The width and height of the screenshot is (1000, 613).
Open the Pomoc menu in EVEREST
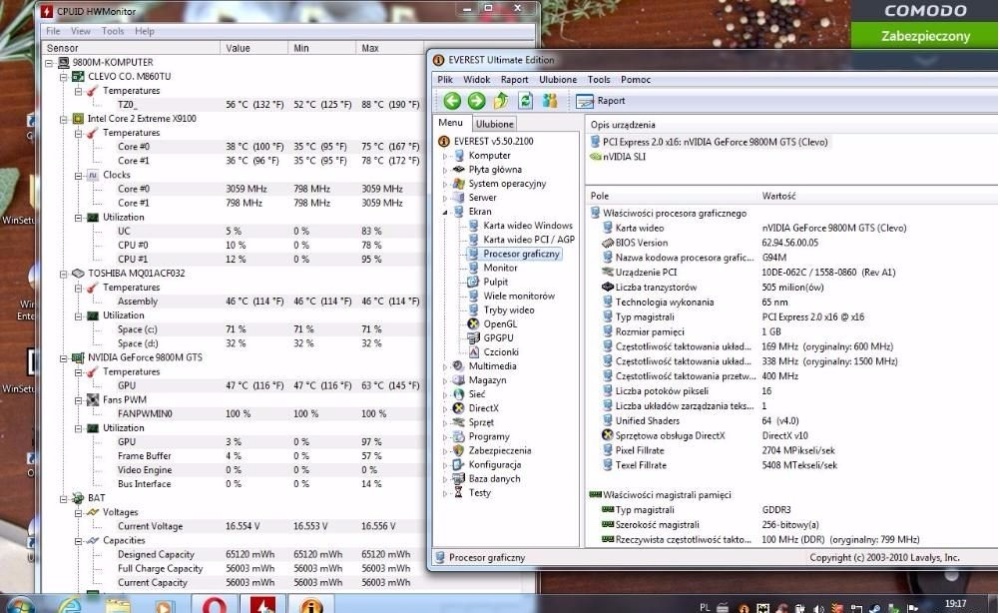pos(635,80)
